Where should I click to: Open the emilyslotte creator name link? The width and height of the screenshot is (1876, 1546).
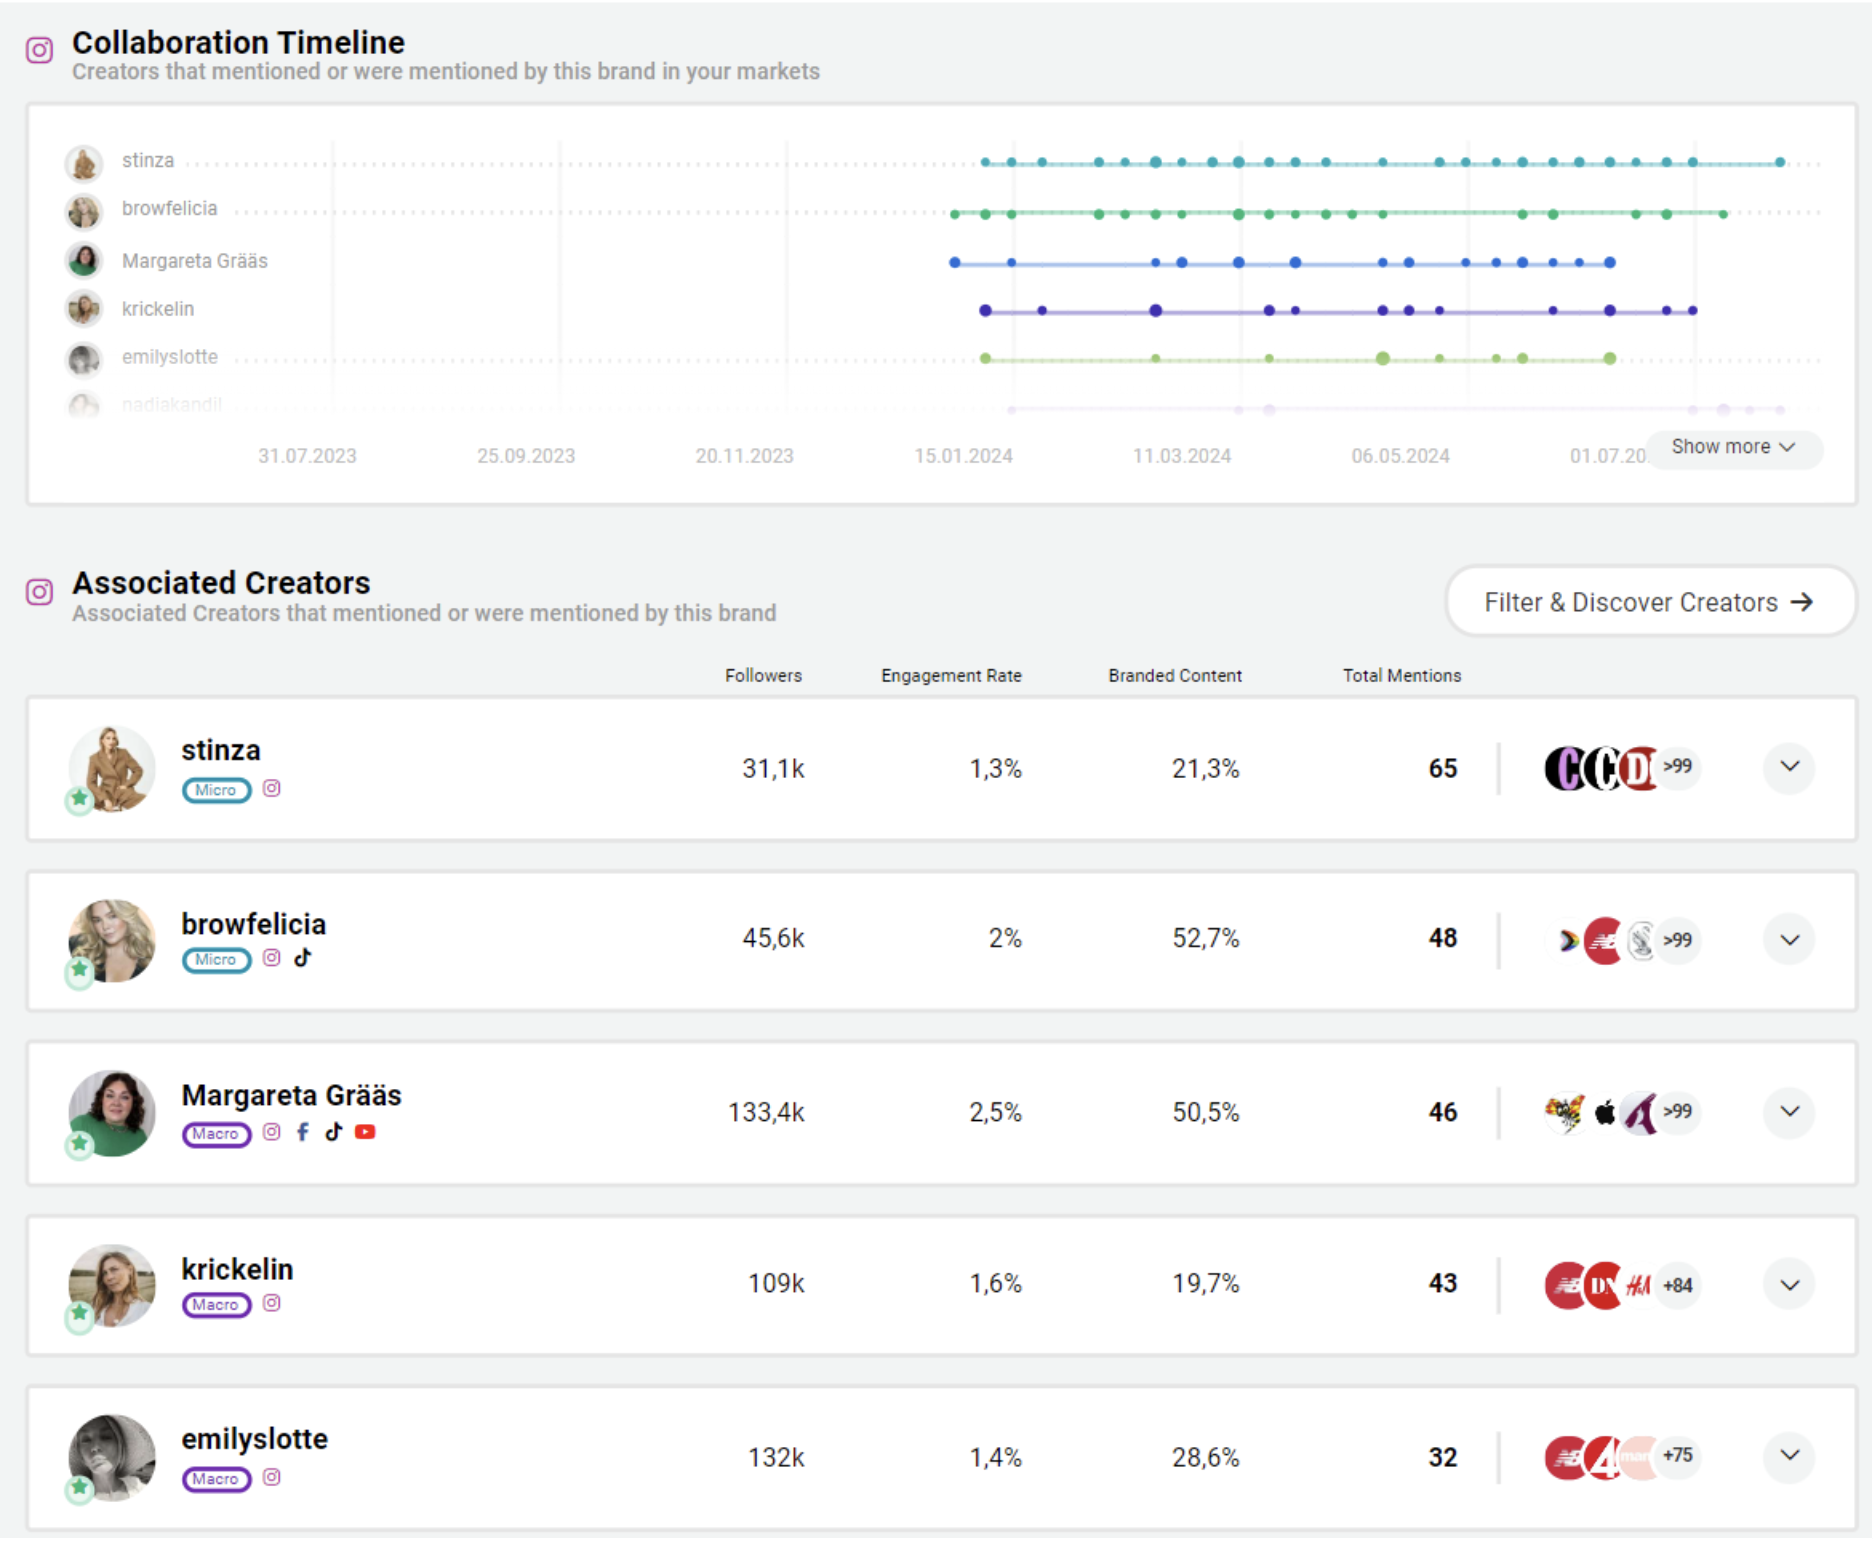click(254, 1439)
